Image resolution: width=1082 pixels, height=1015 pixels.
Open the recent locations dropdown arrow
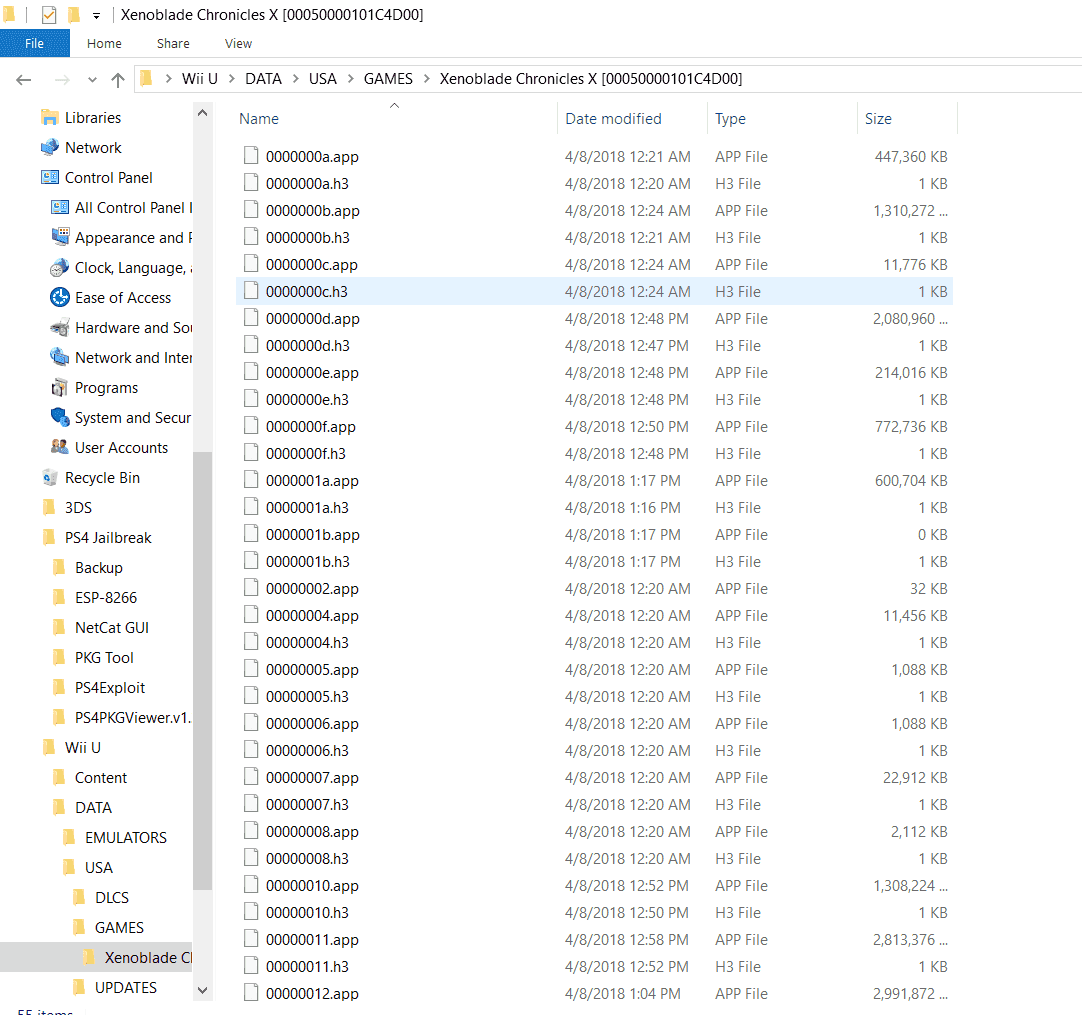click(x=92, y=80)
